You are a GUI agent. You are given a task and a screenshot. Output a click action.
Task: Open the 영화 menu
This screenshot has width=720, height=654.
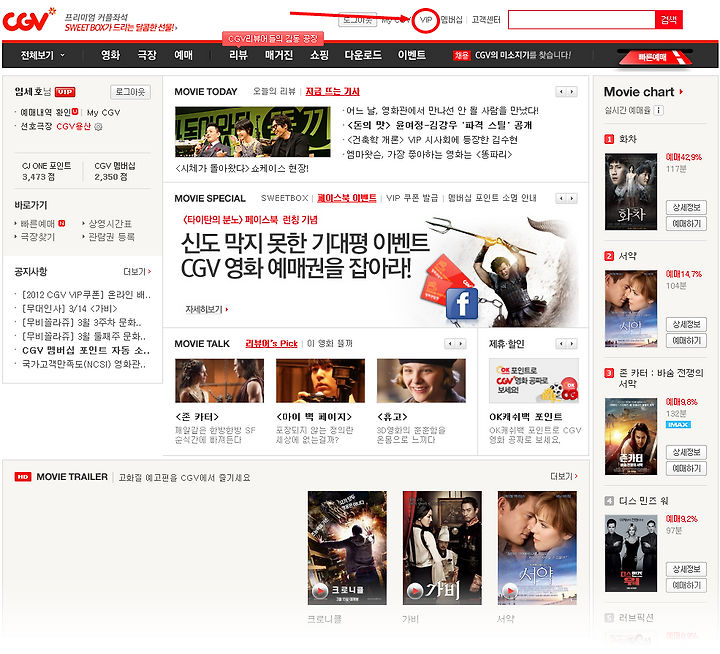pyautogui.click(x=110, y=55)
